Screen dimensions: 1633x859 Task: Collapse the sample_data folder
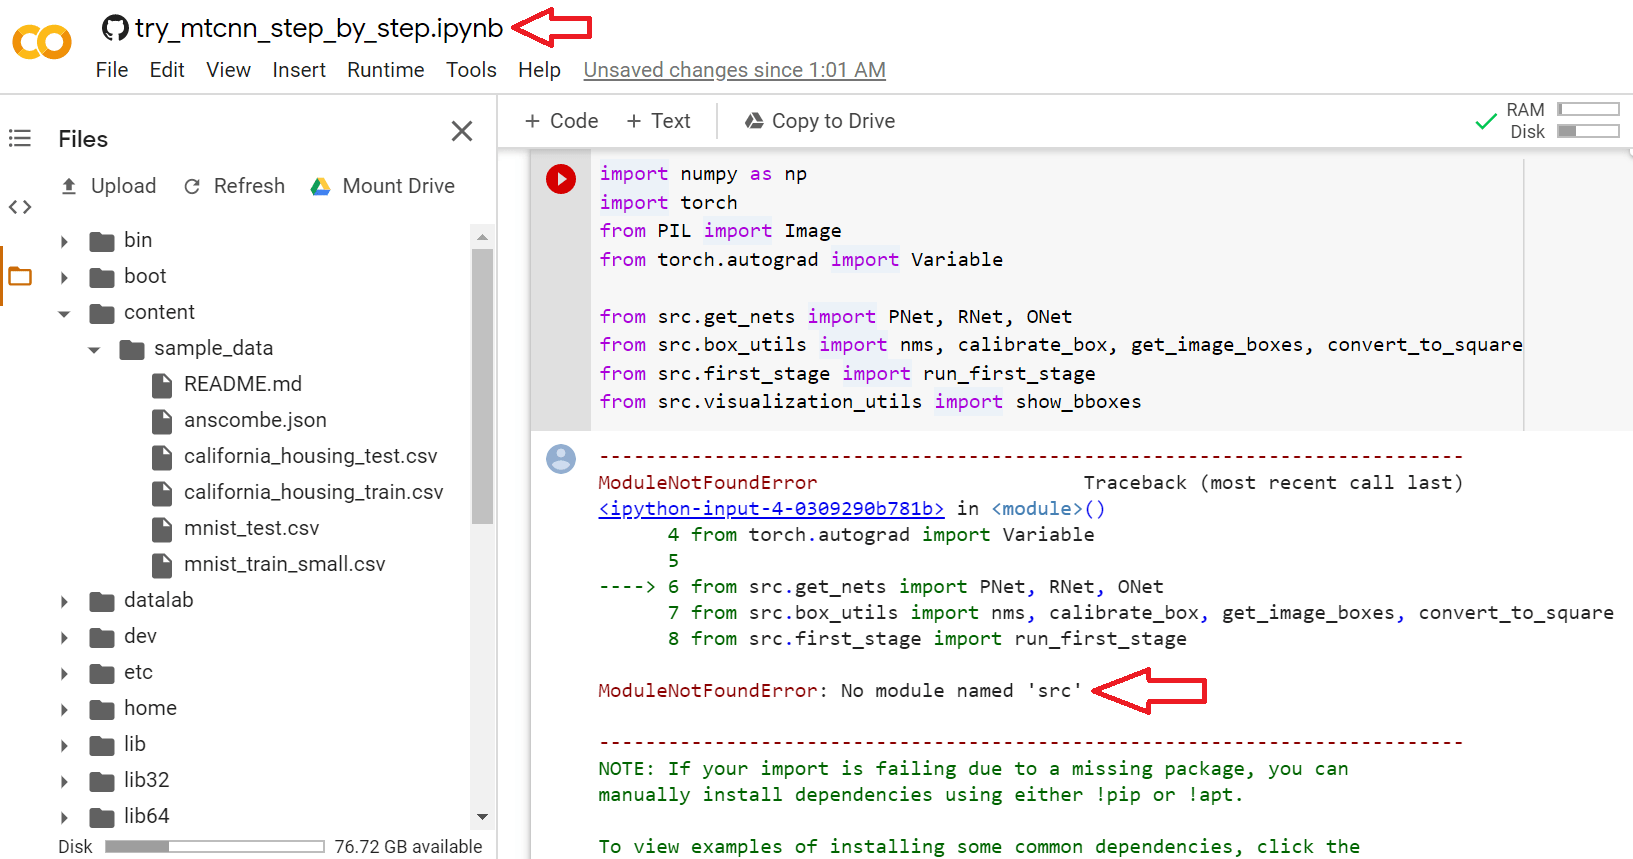pos(94,349)
